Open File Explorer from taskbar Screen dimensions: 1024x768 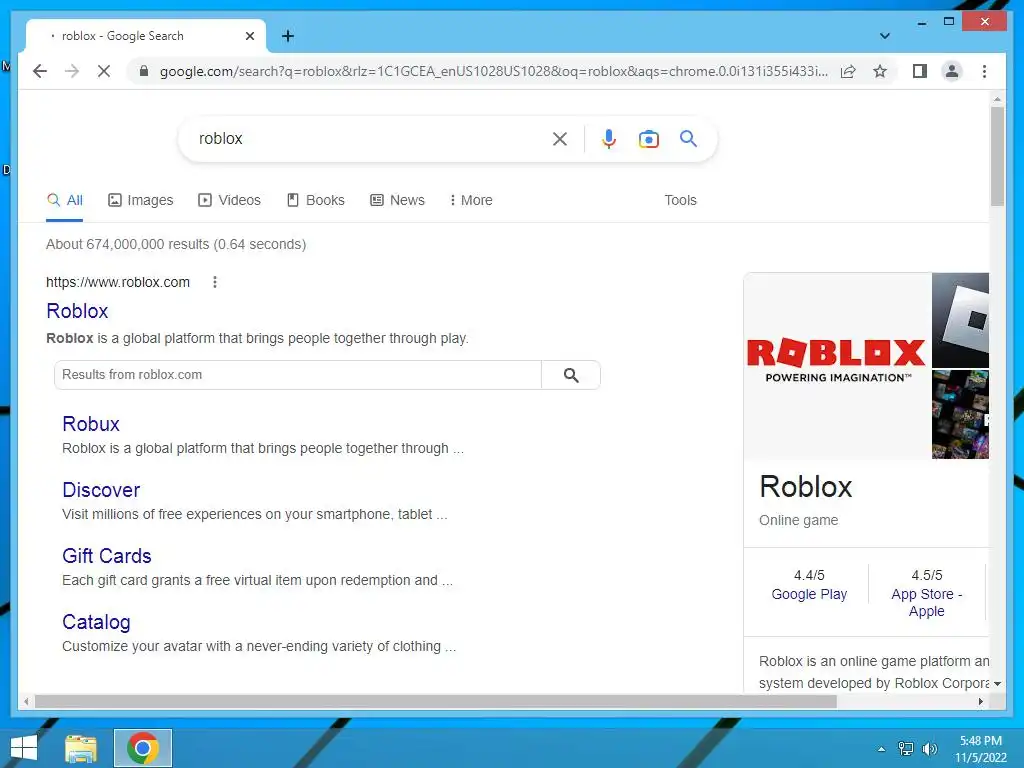[x=81, y=748]
